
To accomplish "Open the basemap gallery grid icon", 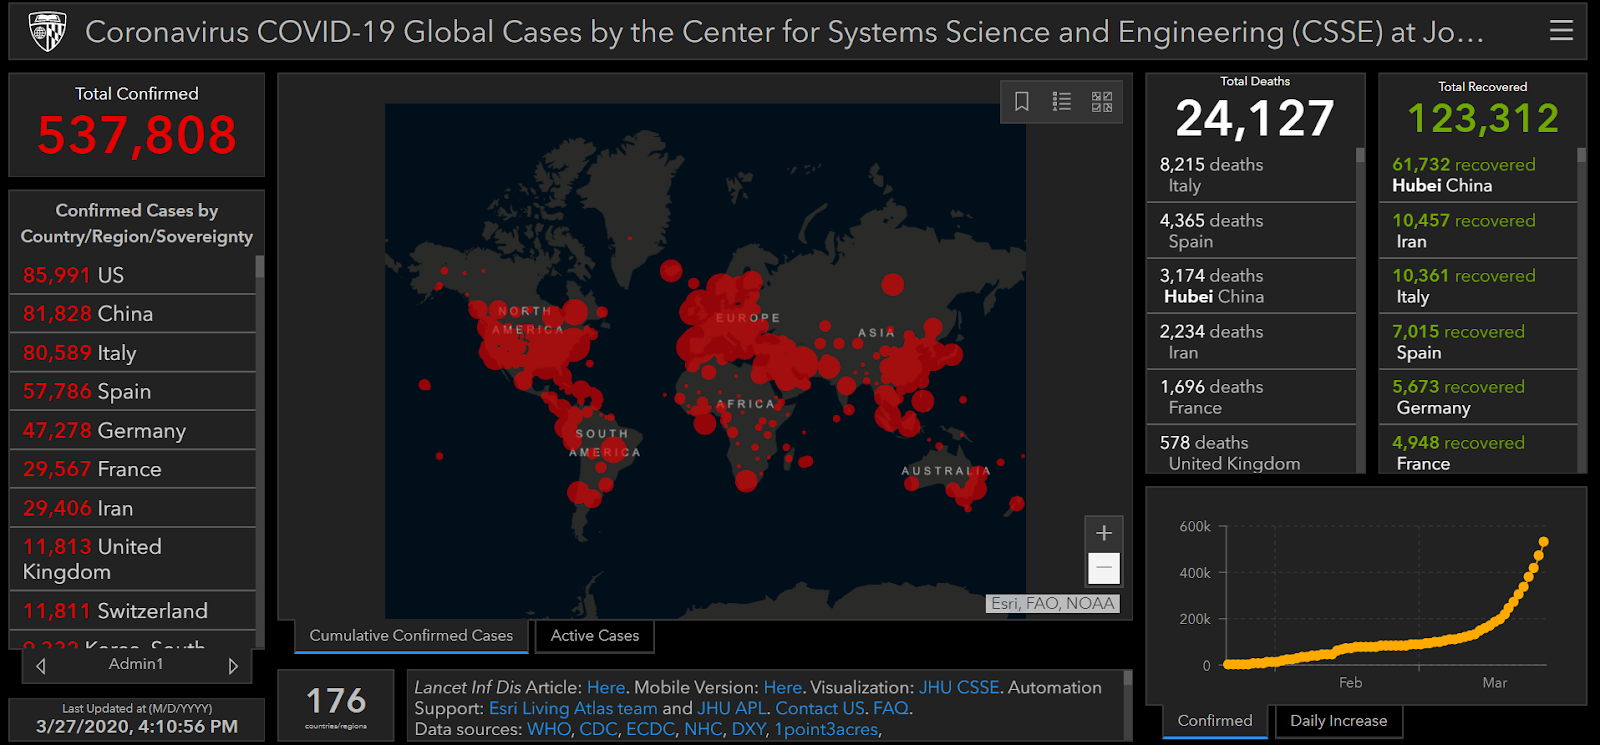I will coord(1101,102).
